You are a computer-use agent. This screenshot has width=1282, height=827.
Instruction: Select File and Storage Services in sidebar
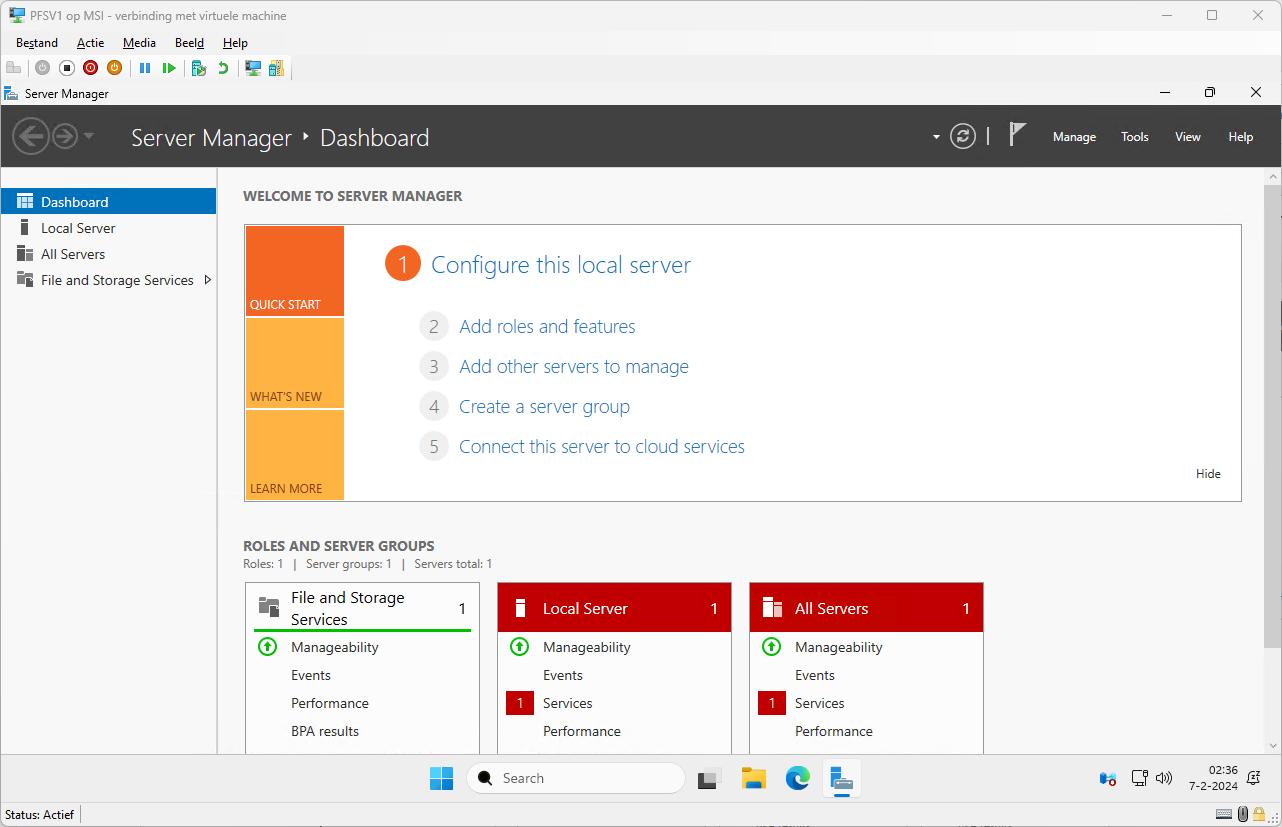tap(108, 280)
